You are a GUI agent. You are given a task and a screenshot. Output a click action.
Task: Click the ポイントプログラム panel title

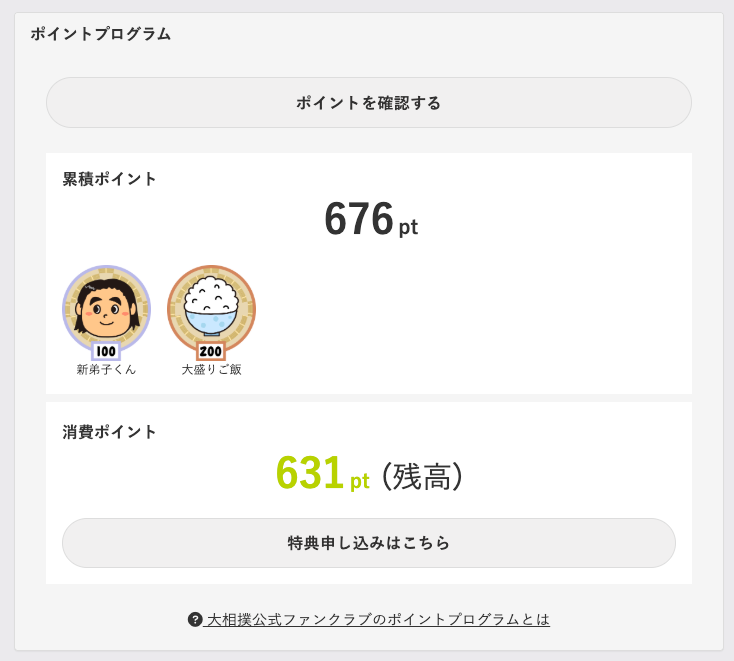pyautogui.click(x=101, y=34)
